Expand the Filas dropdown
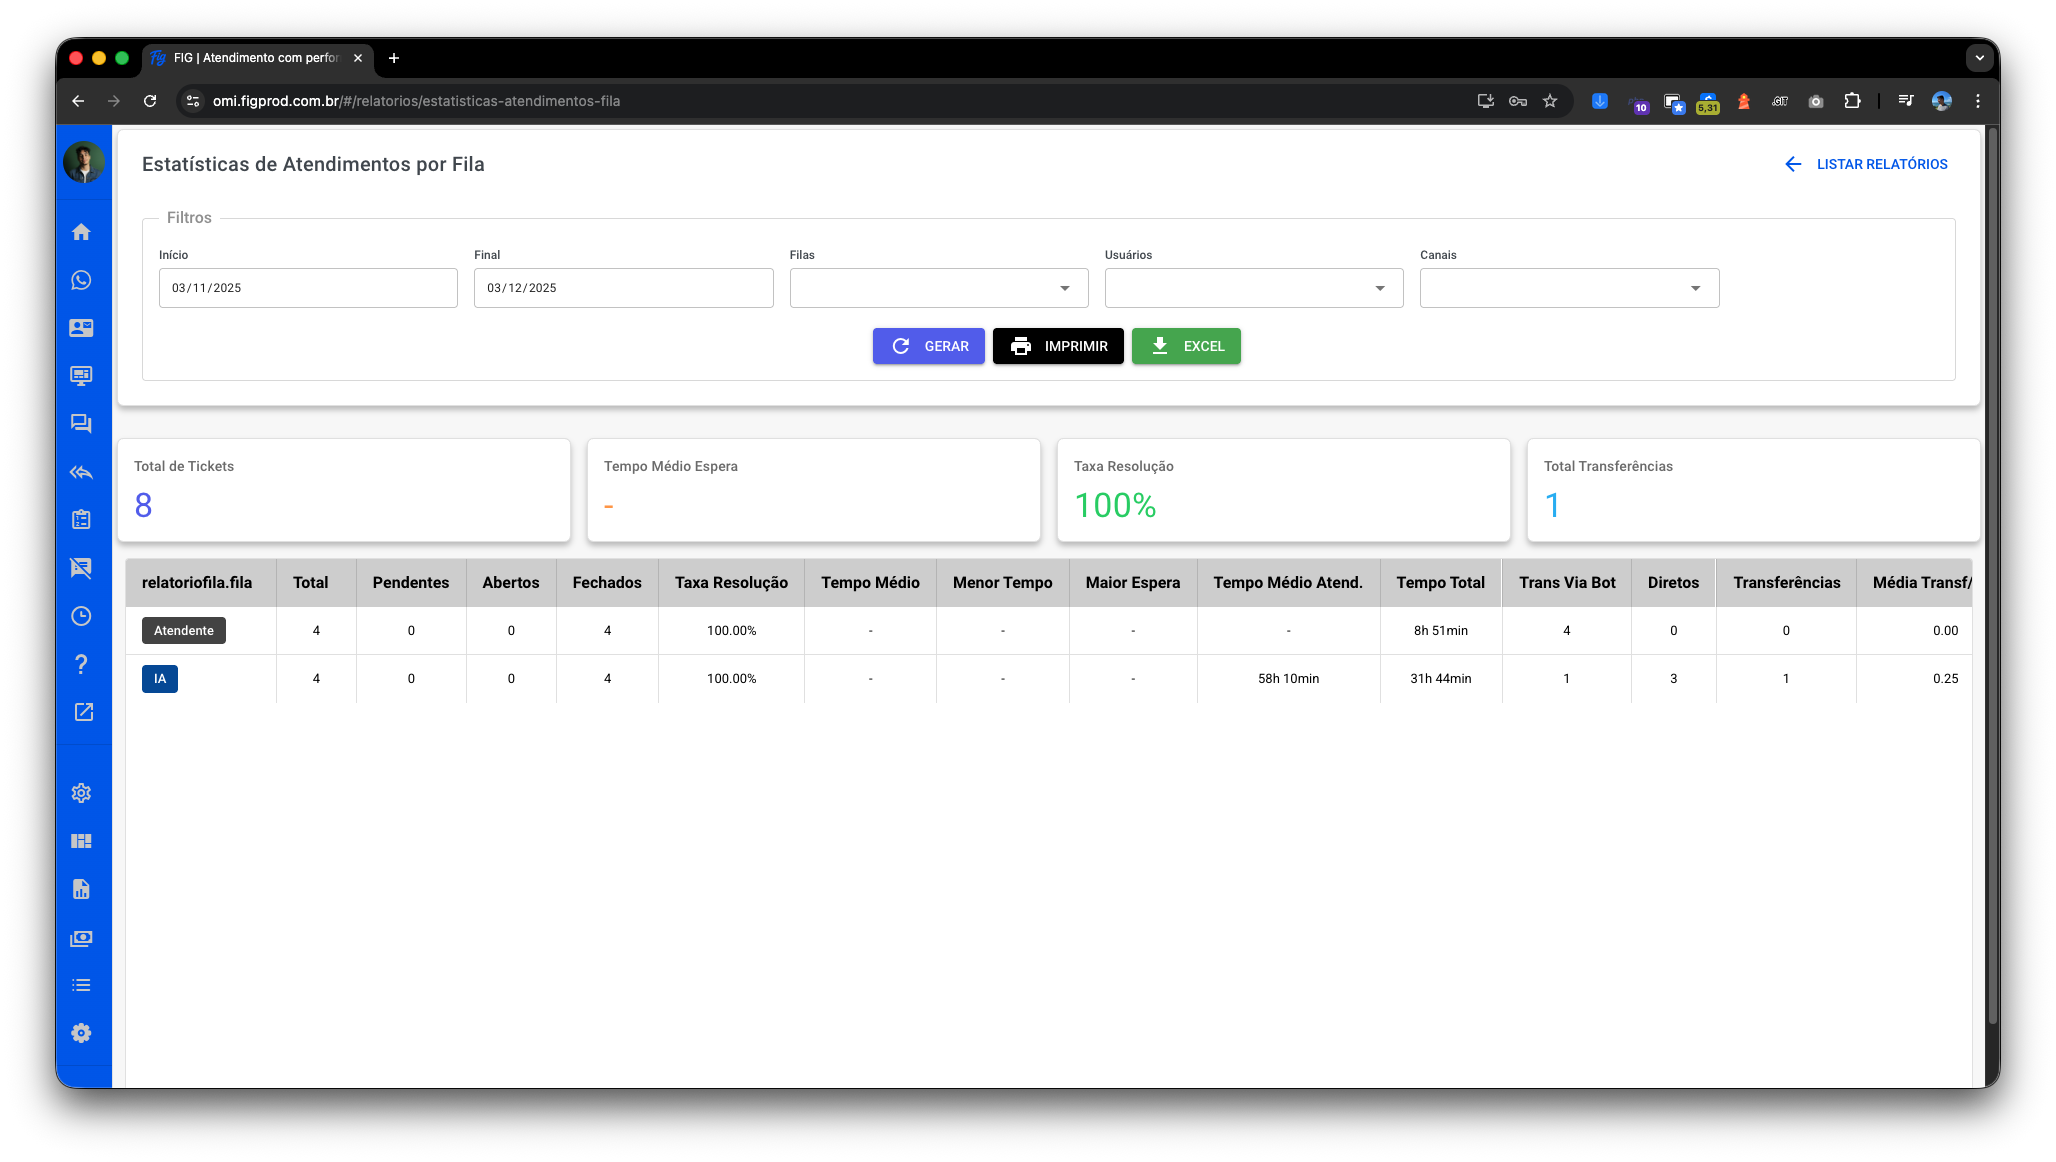Viewport: 2056px width, 1162px height. 938,288
